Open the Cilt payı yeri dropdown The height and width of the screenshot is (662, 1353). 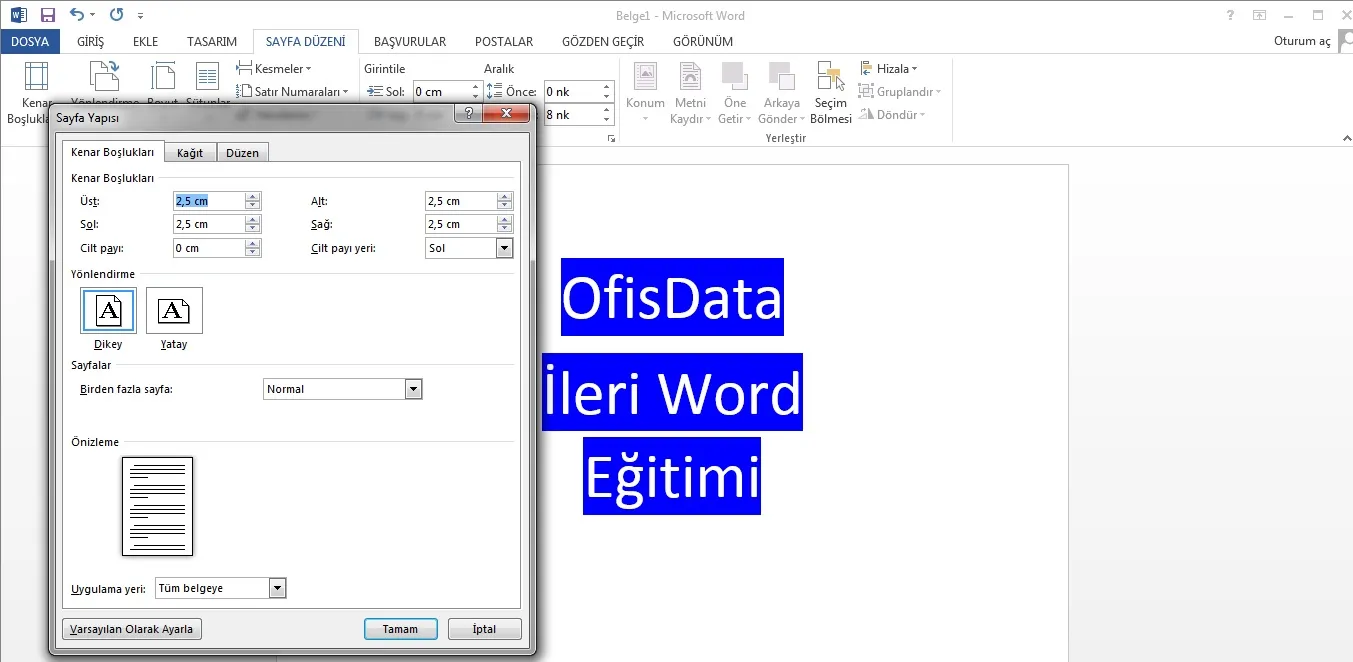click(x=504, y=248)
